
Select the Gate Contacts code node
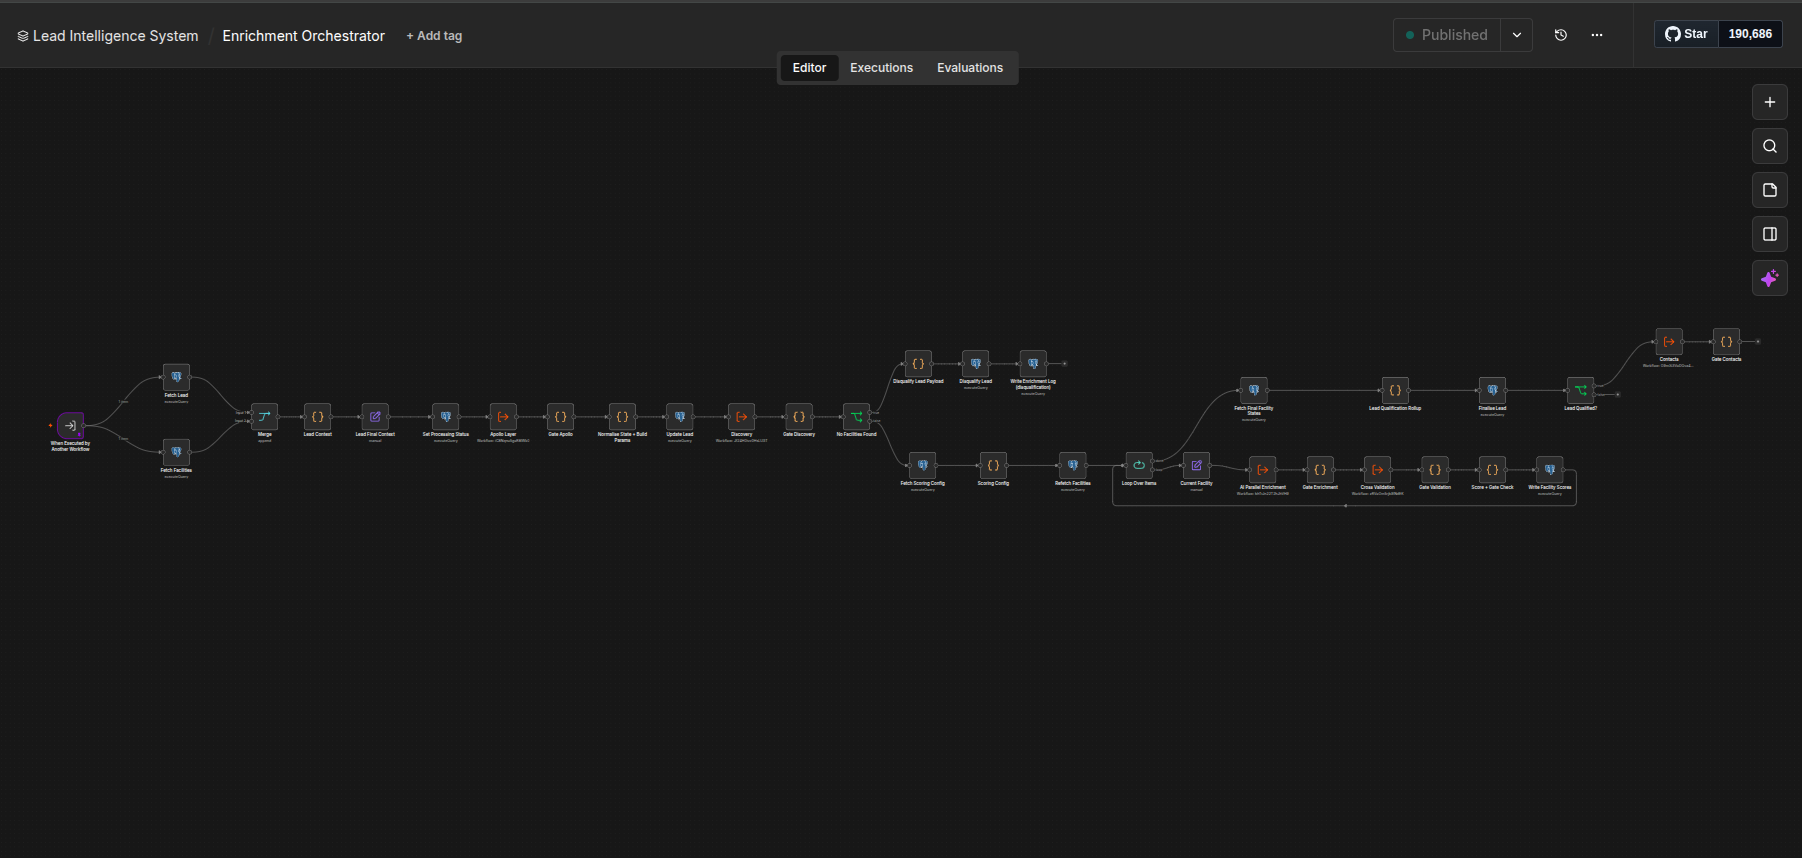point(1726,342)
